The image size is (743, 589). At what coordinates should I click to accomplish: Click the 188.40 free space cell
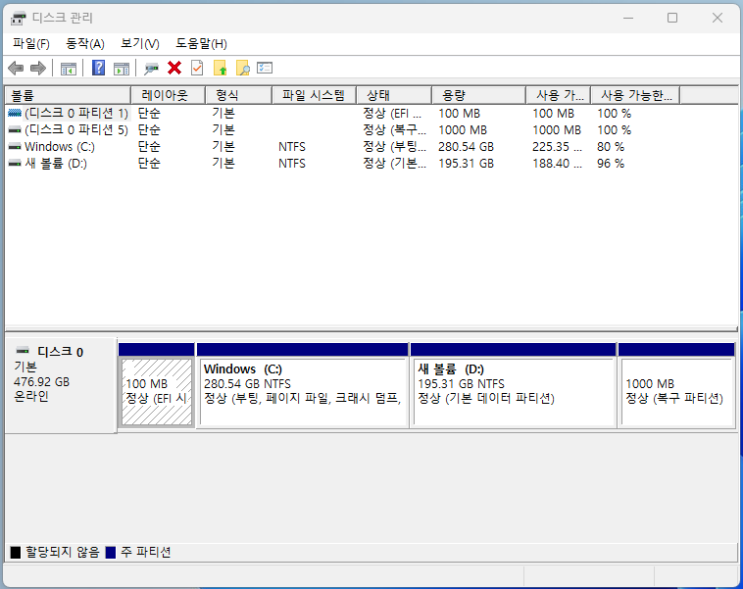click(557, 163)
